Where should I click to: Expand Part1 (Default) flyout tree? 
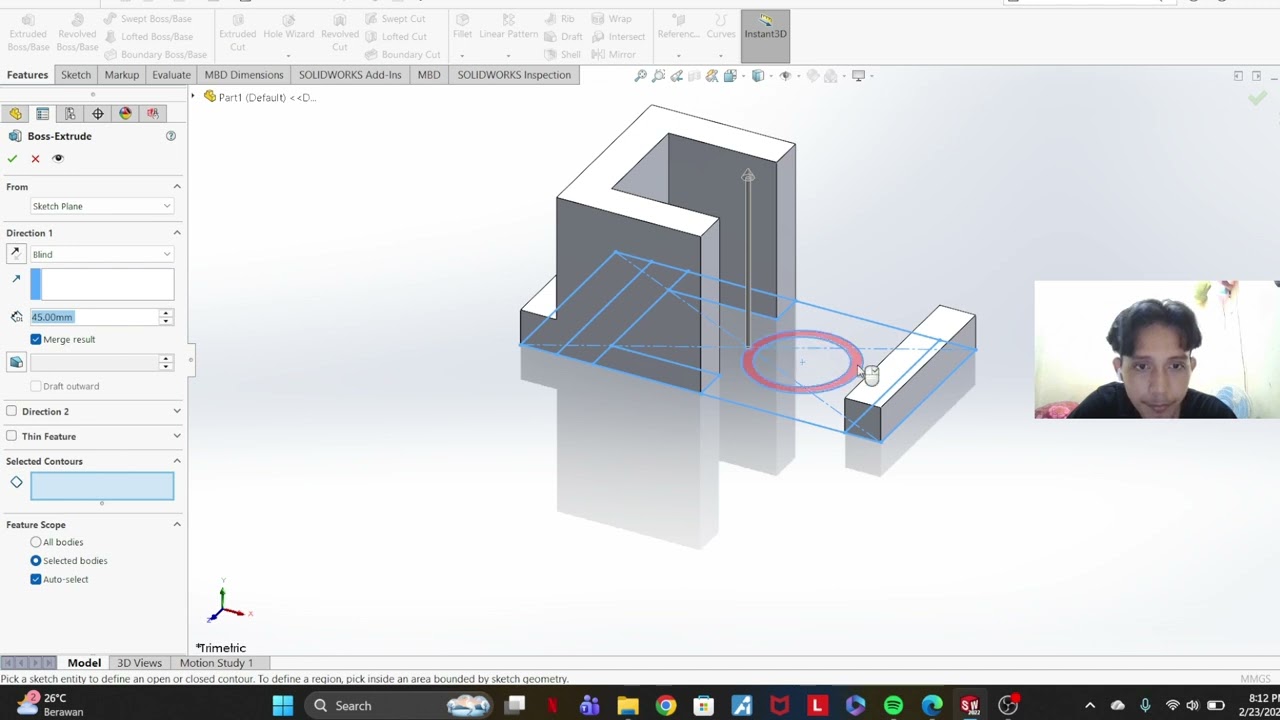[x=194, y=97]
